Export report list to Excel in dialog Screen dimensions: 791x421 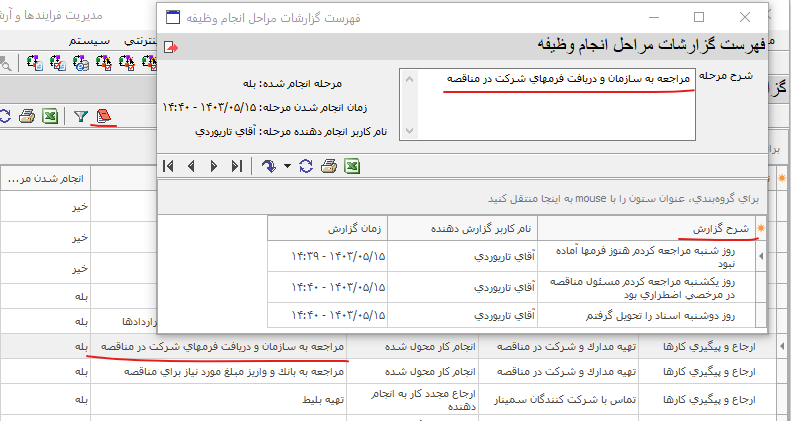click(x=351, y=166)
